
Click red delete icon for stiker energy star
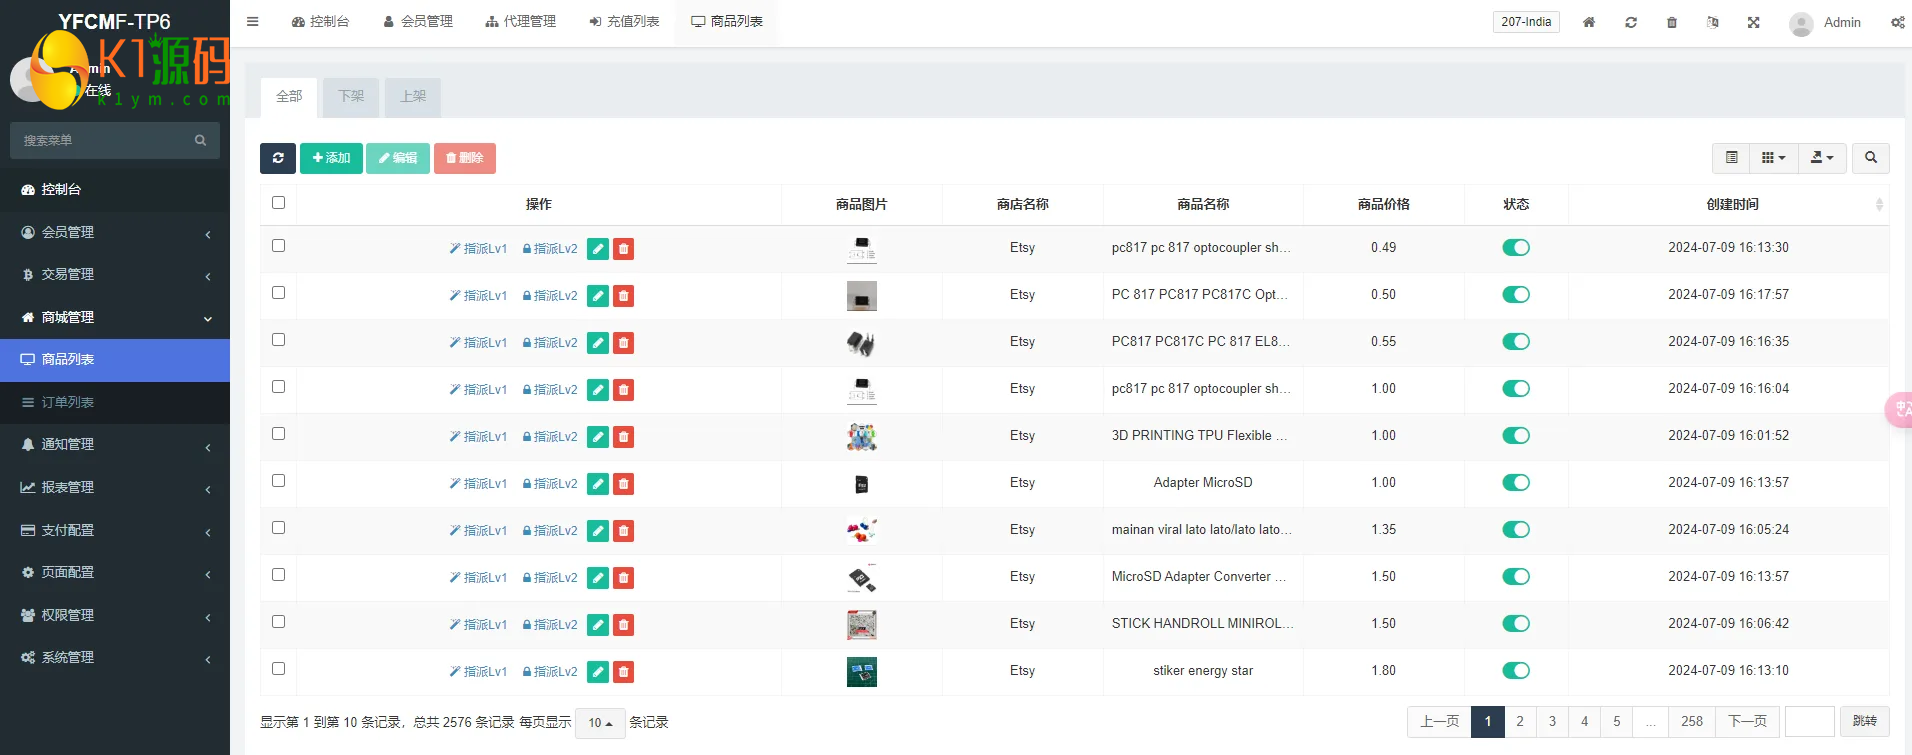623,672
